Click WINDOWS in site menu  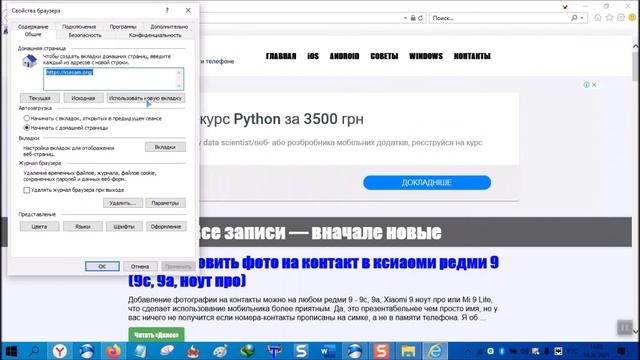426,56
